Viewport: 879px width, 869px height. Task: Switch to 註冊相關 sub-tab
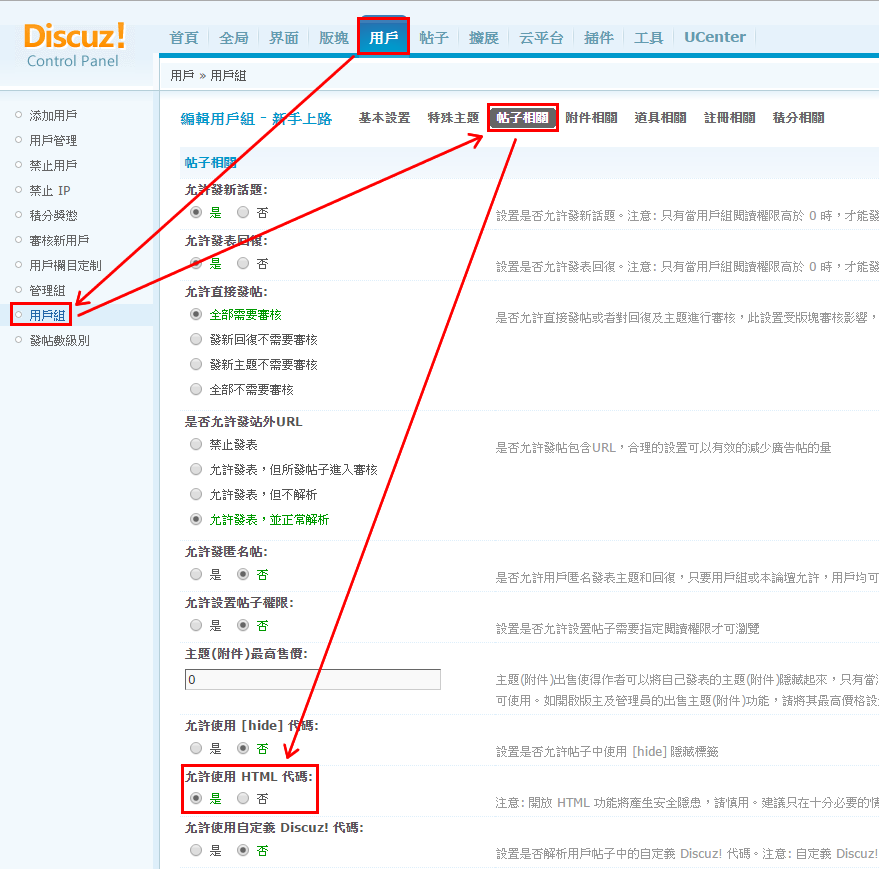[729, 118]
